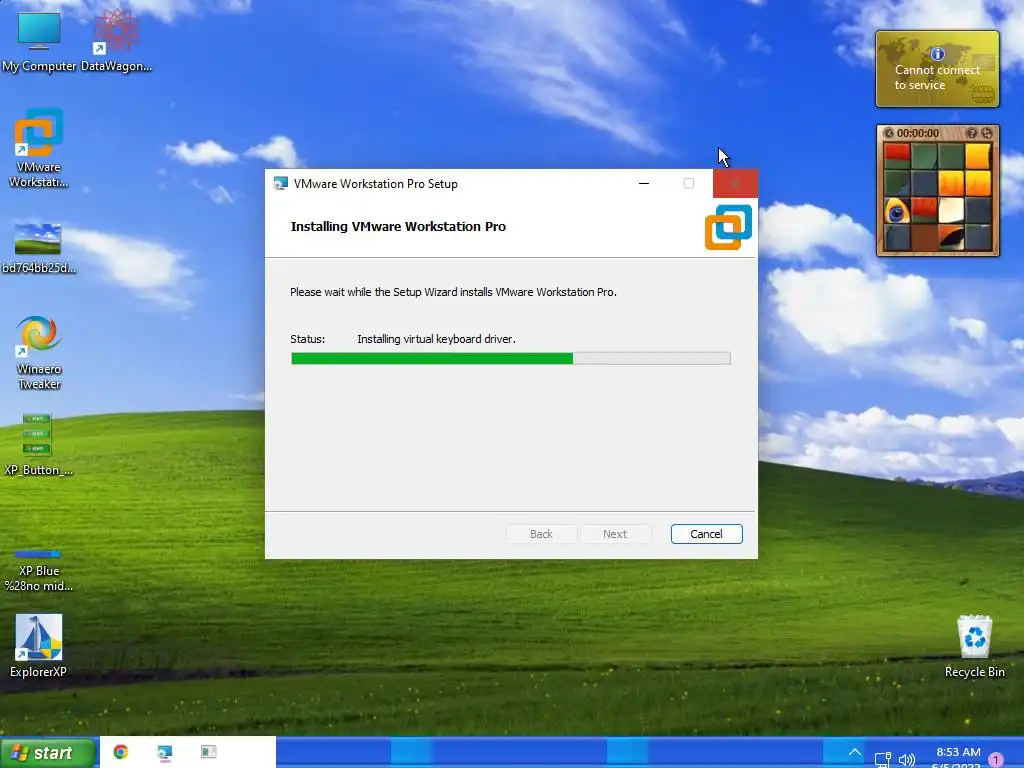
Task: Click the info icon on the weather gadget
Action: click(x=937, y=54)
